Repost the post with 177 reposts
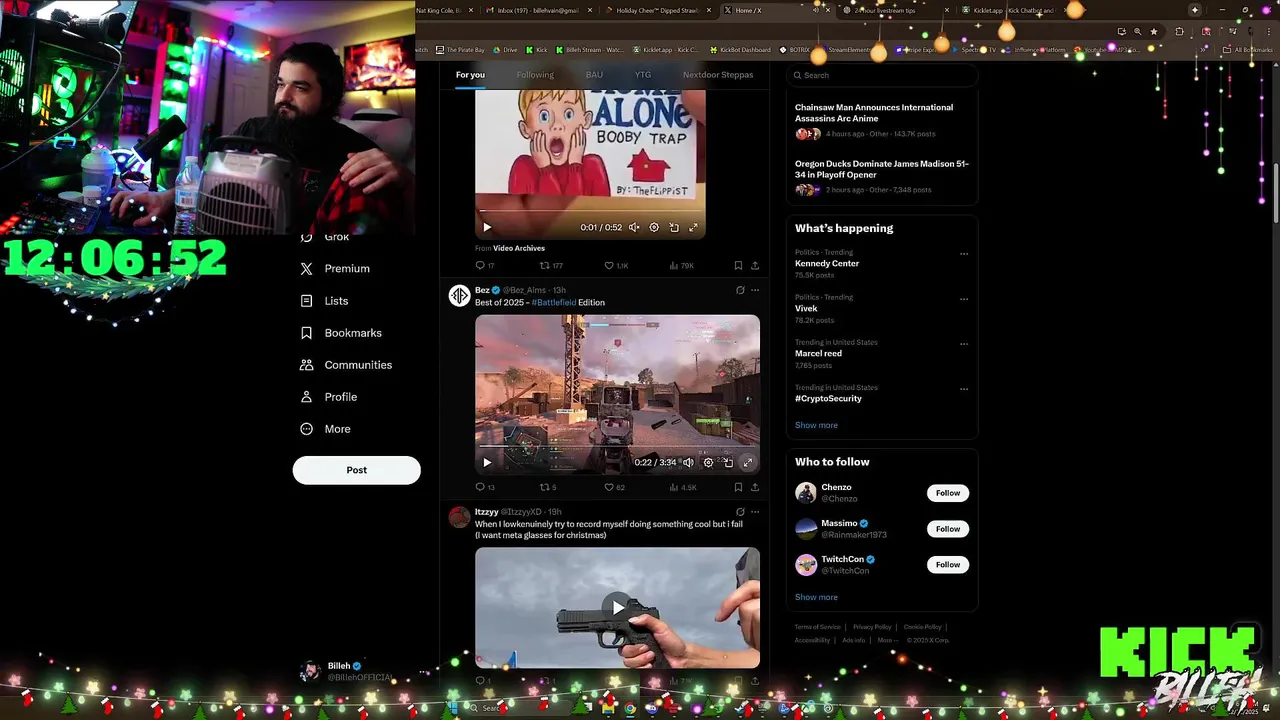This screenshot has width=1280, height=720. [x=551, y=266]
